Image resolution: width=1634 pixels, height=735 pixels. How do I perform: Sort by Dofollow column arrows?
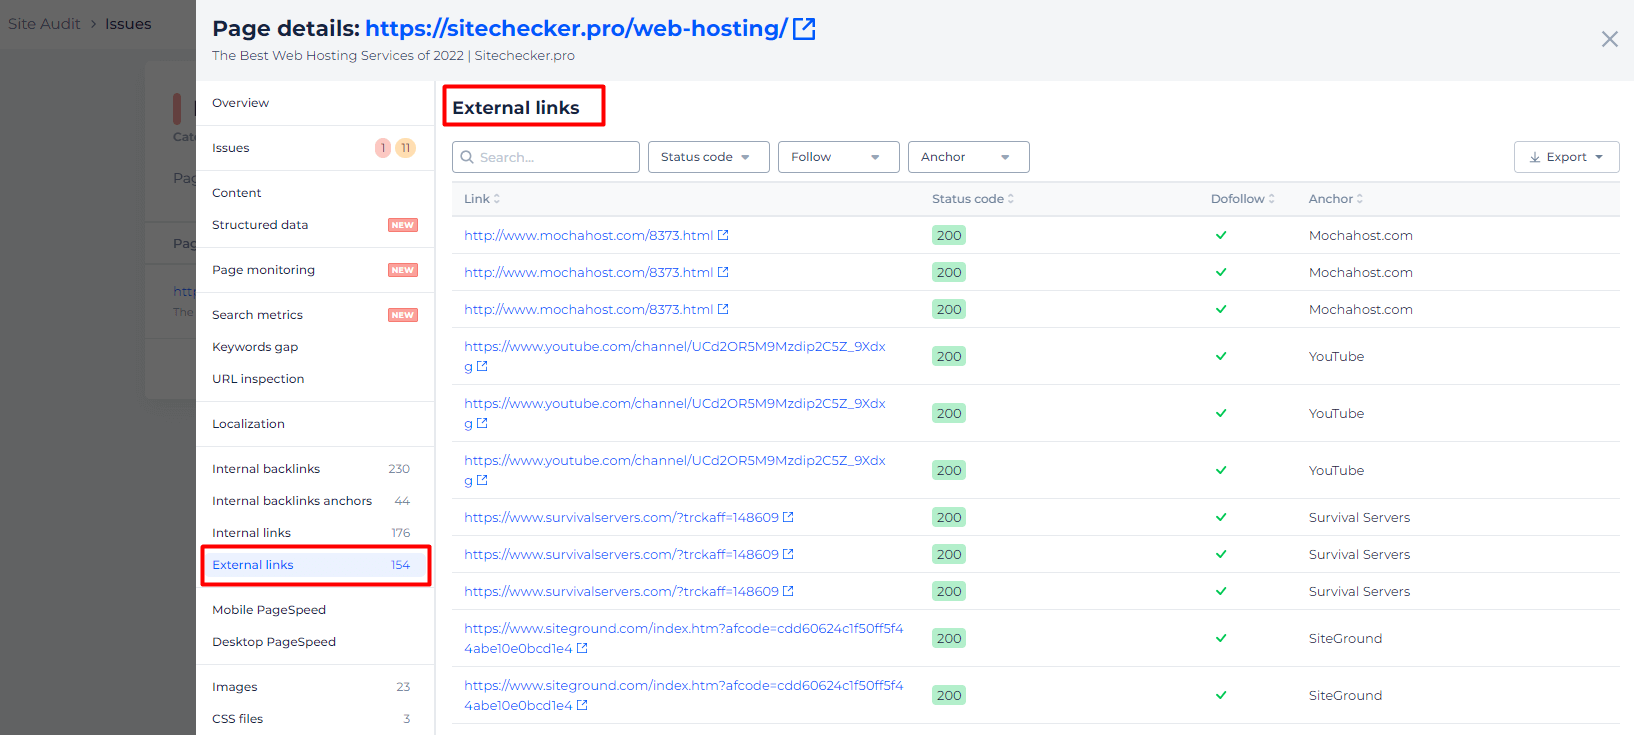coord(1272,199)
